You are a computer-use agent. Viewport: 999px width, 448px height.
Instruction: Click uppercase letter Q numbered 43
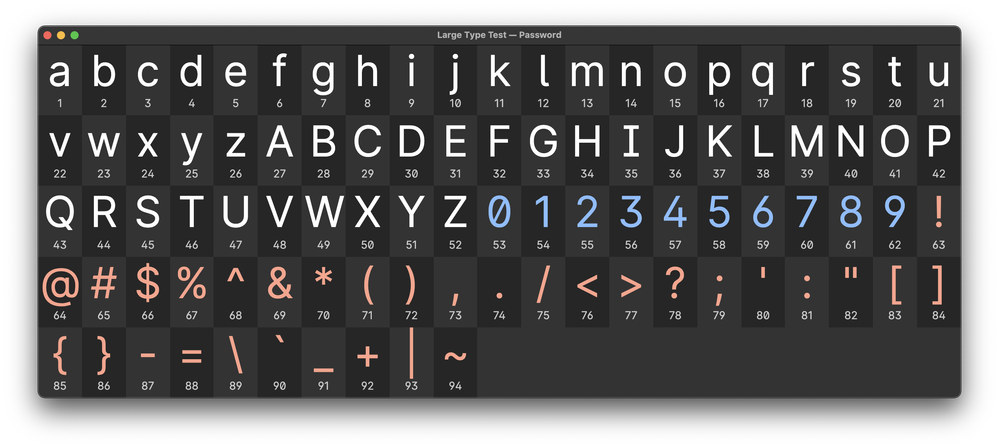(60, 216)
